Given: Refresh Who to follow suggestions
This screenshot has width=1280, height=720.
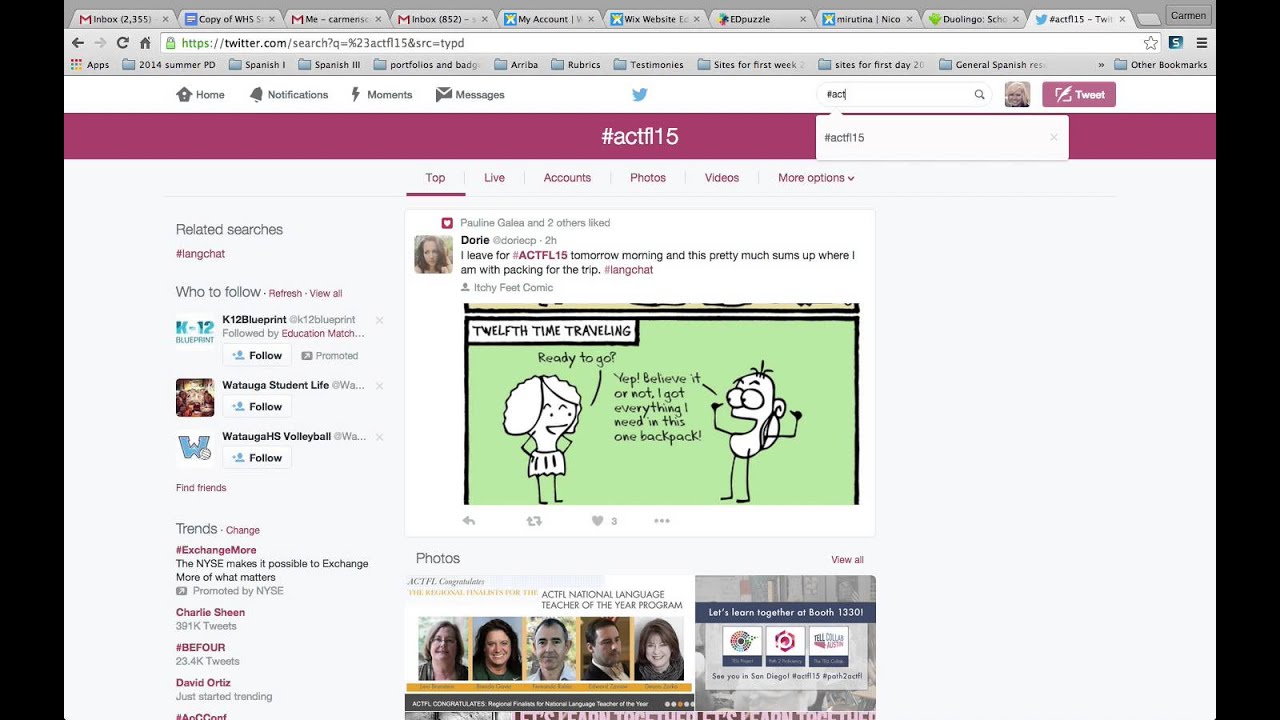Looking at the screenshot, I should coord(285,294).
